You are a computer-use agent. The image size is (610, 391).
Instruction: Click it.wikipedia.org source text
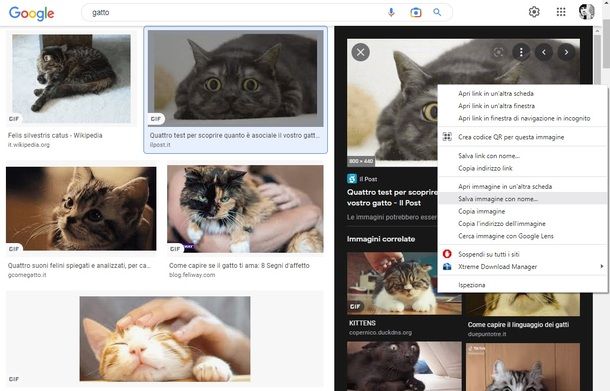pyautogui.click(x=29, y=145)
